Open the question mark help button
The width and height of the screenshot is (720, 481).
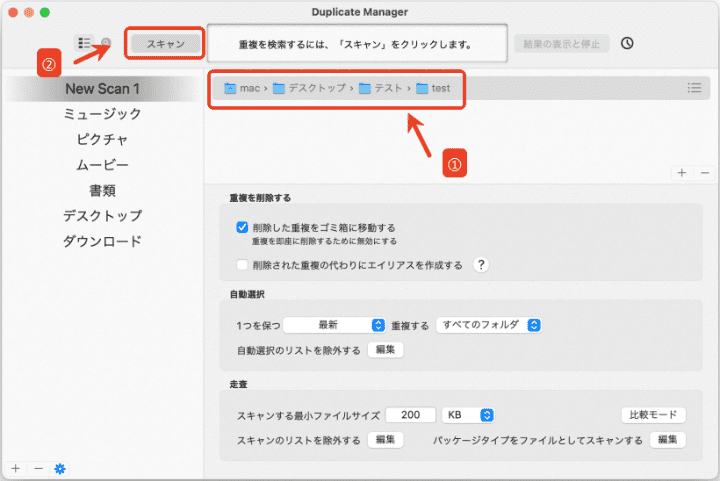481,265
